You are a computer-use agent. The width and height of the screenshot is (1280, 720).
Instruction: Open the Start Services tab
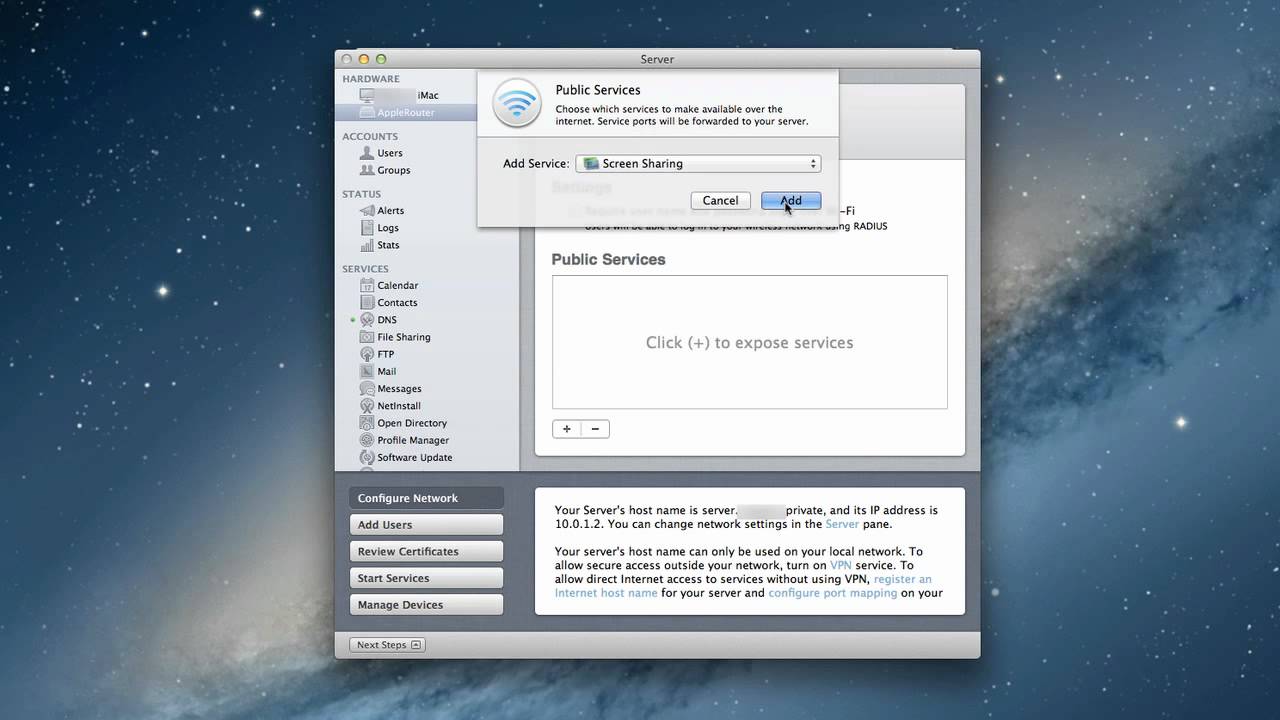tap(426, 578)
